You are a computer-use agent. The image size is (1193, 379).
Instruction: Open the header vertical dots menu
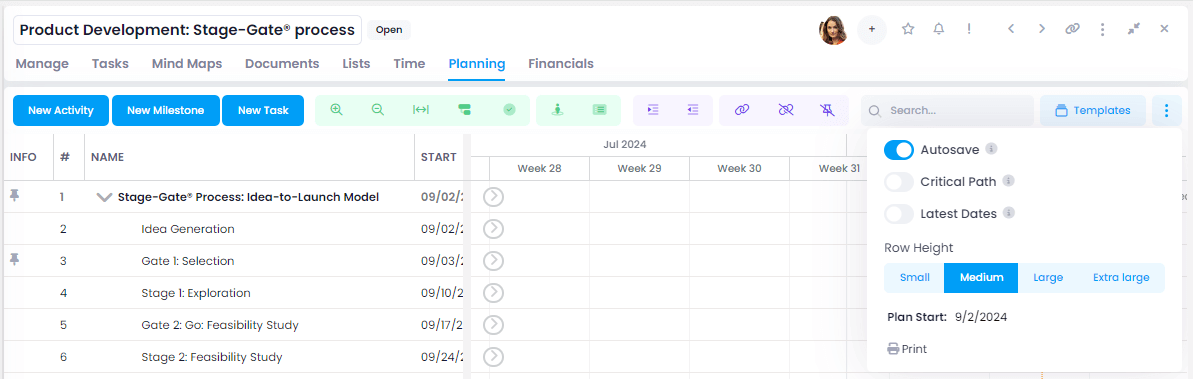[x=1102, y=29]
